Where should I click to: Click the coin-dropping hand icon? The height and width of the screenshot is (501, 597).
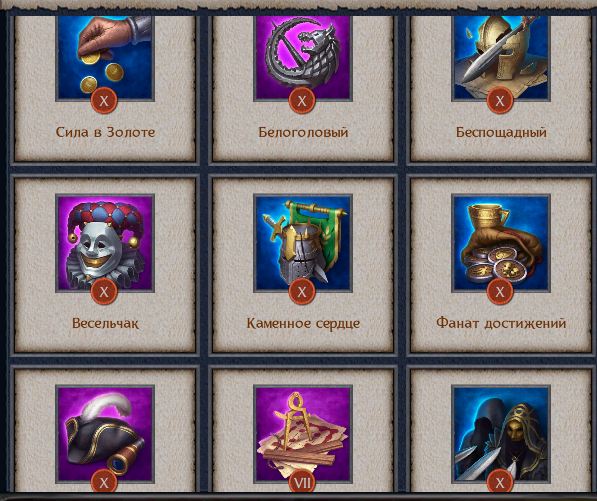pyautogui.click(x=105, y=57)
